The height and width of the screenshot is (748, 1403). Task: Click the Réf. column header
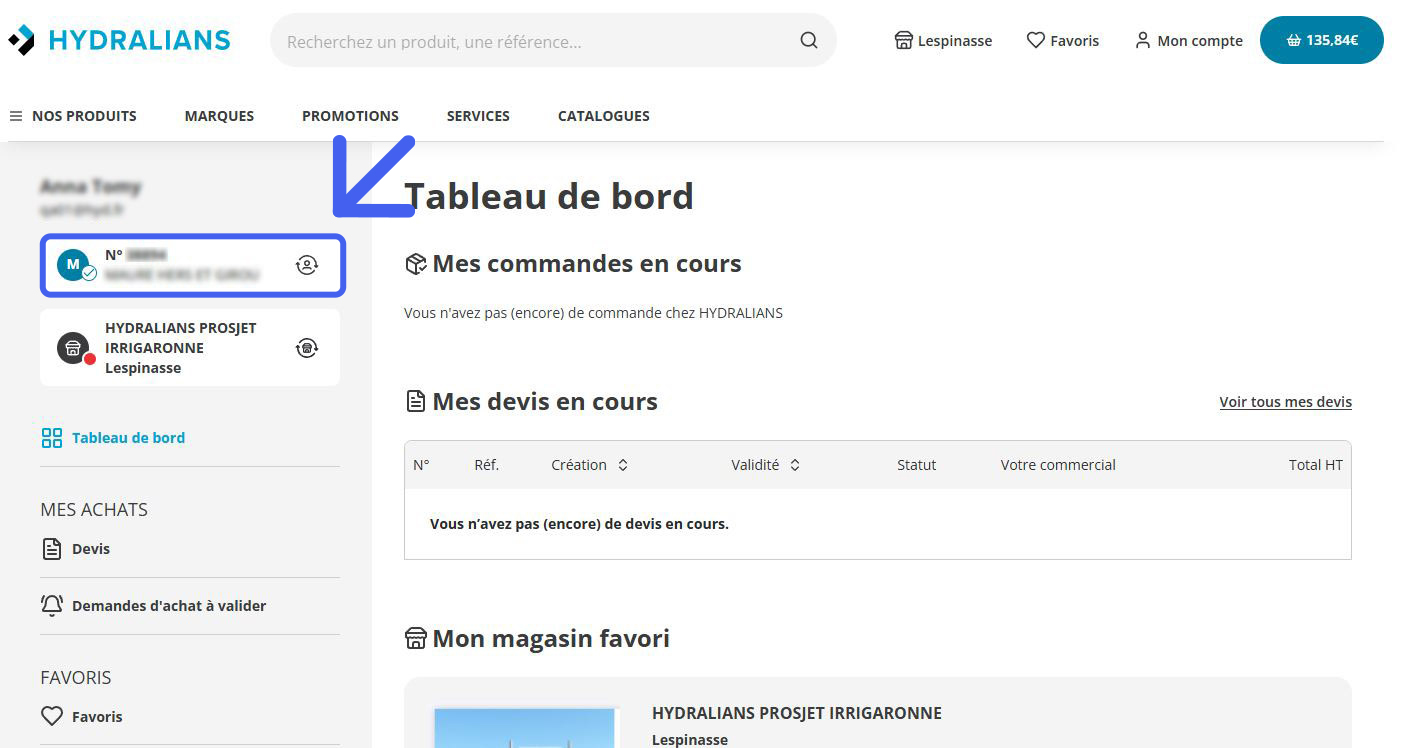pos(487,465)
